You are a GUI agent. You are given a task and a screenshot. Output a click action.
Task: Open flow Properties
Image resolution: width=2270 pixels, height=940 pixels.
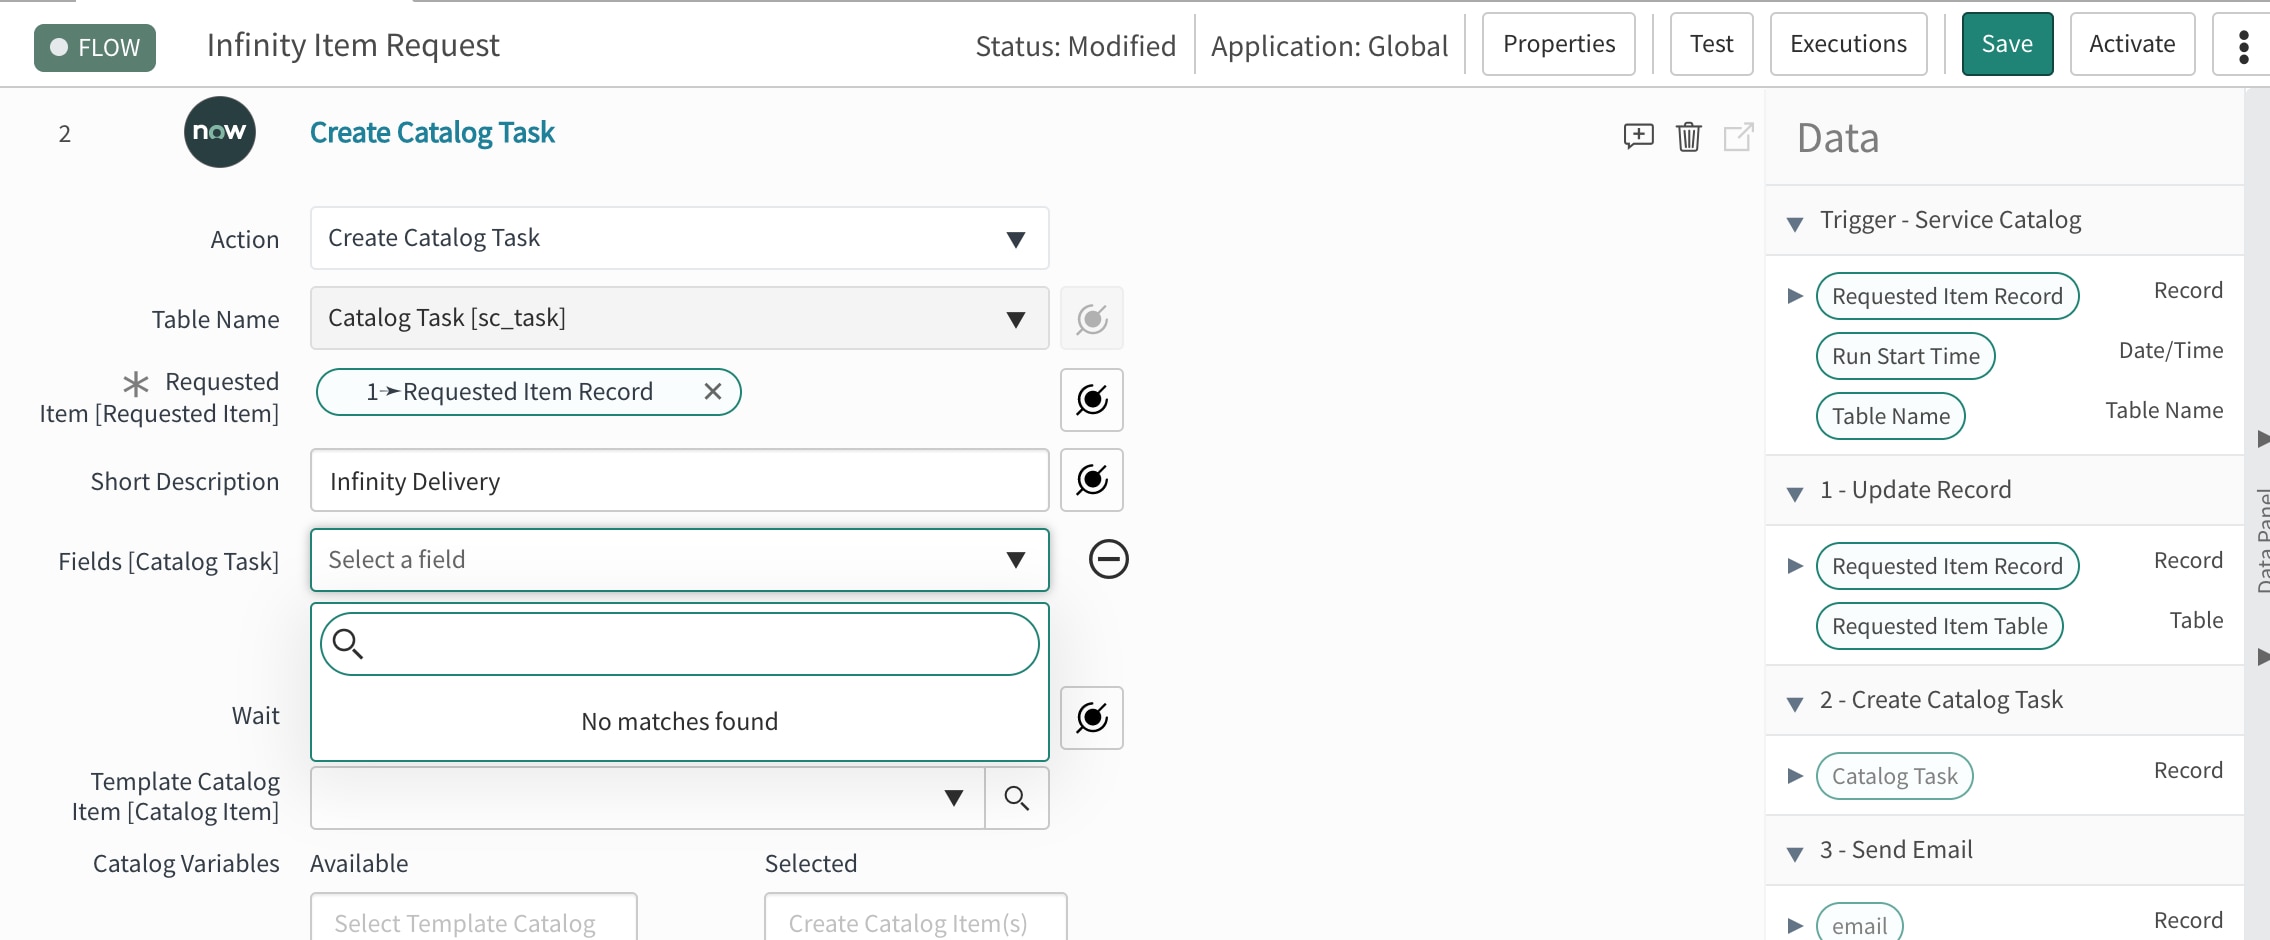[1559, 44]
